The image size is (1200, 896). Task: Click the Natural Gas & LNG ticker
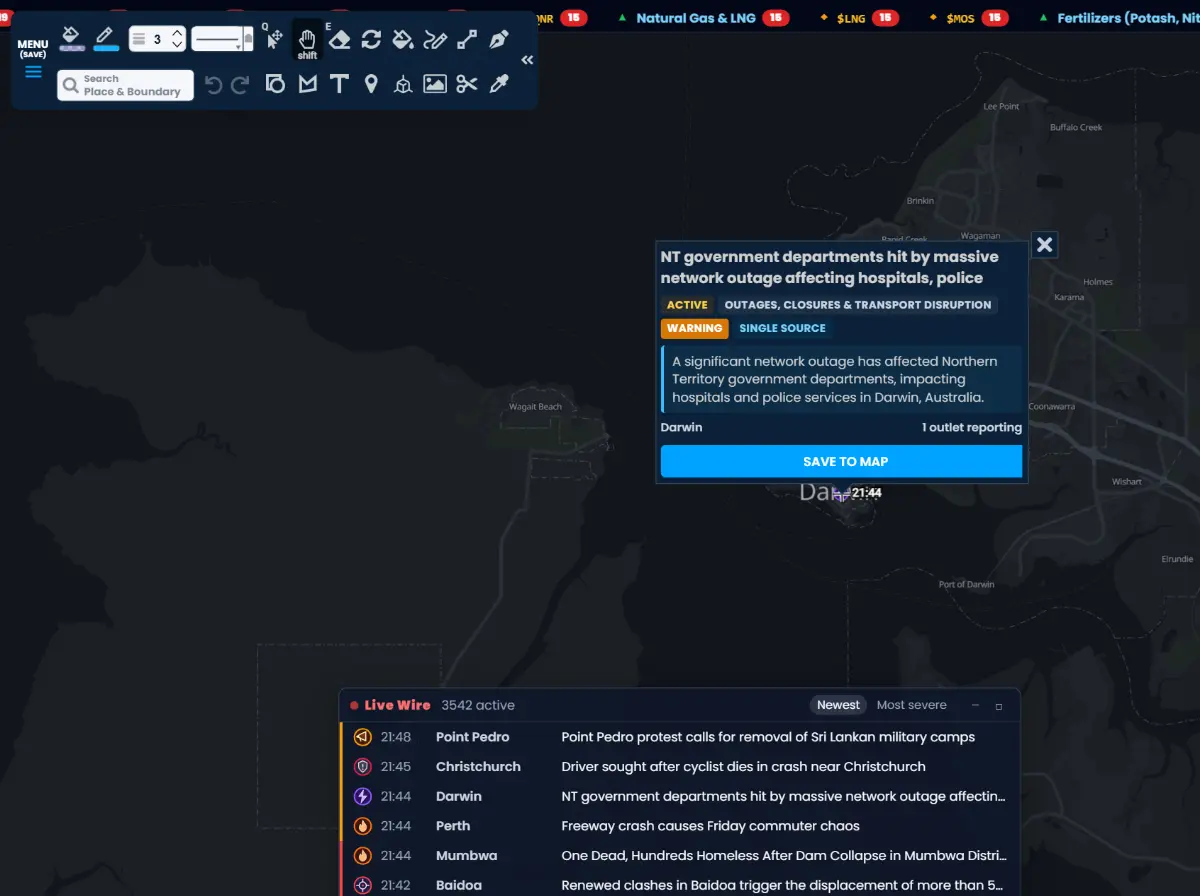click(x=703, y=18)
